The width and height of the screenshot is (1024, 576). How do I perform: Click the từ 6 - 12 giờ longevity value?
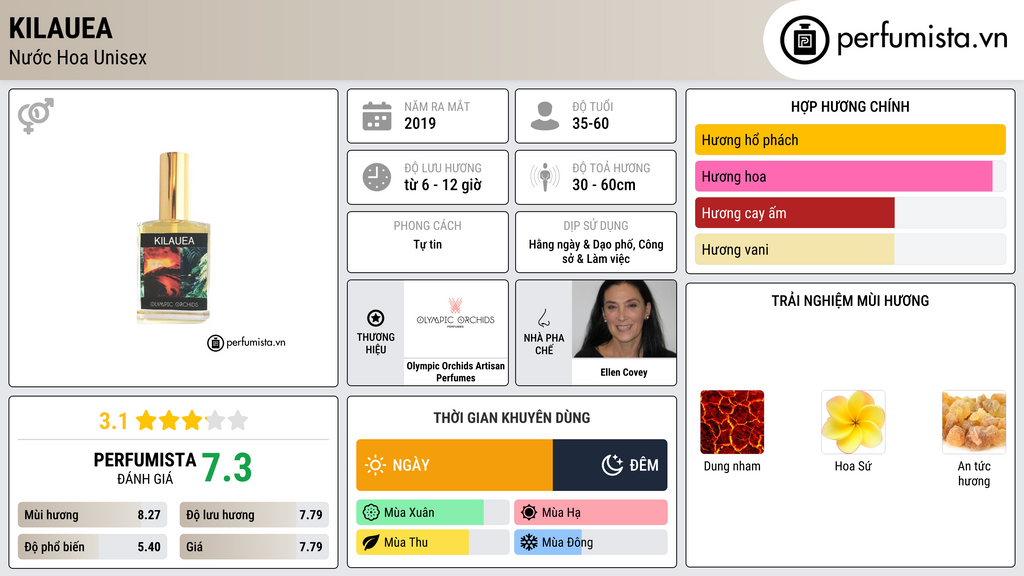click(443, 185)
